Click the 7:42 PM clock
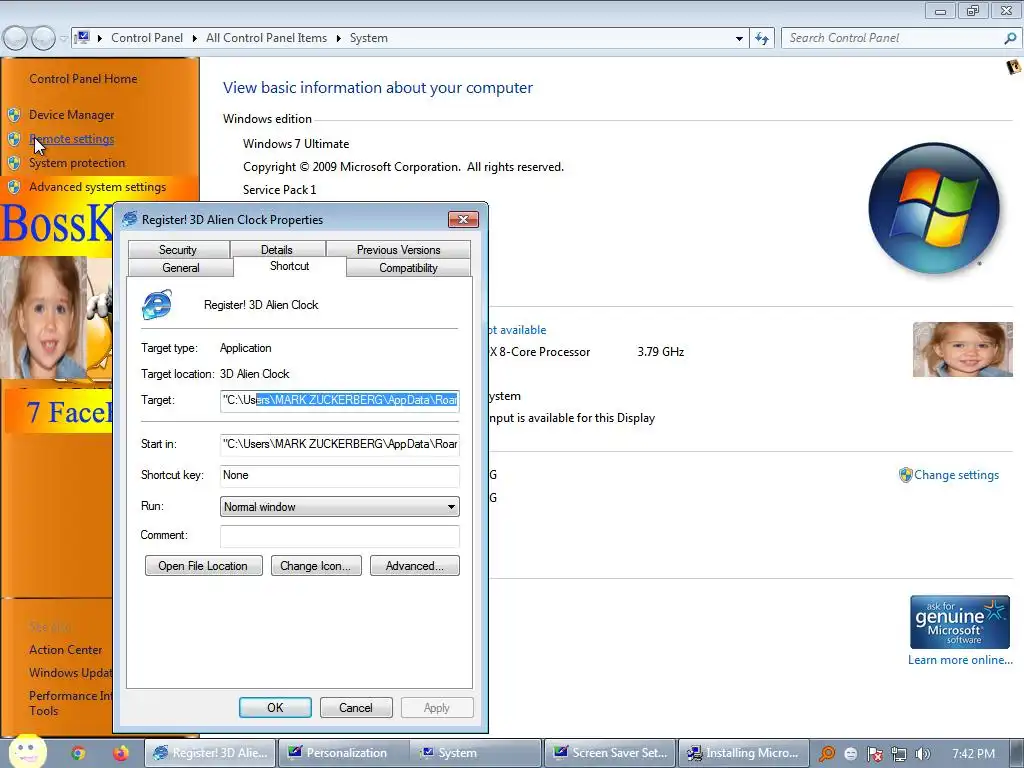This screenshot has width=1024, height=768. tap(973, 753)
